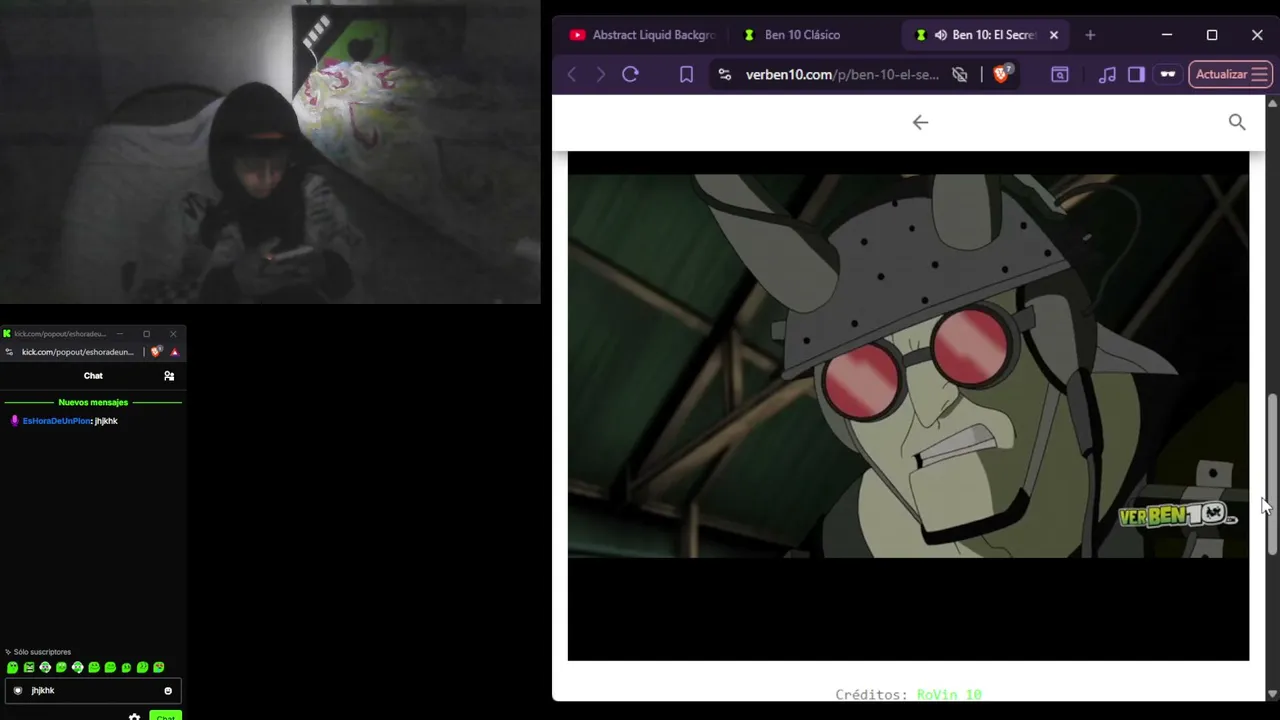Image resolution: width=1280 pixels, height=720 pixels.
Task: Minimize the Brave browser window
Action: (x=1167, y=35)
